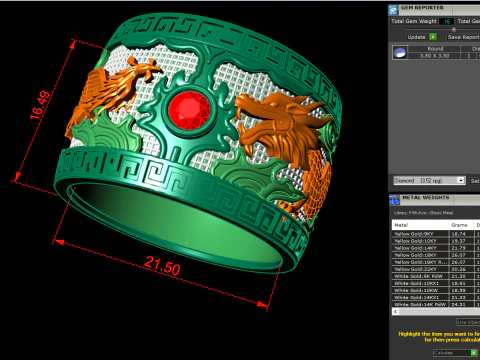480x360 pixels.
Task: Click the red round gemstone on the ring
Action: [x=189, y=110]
